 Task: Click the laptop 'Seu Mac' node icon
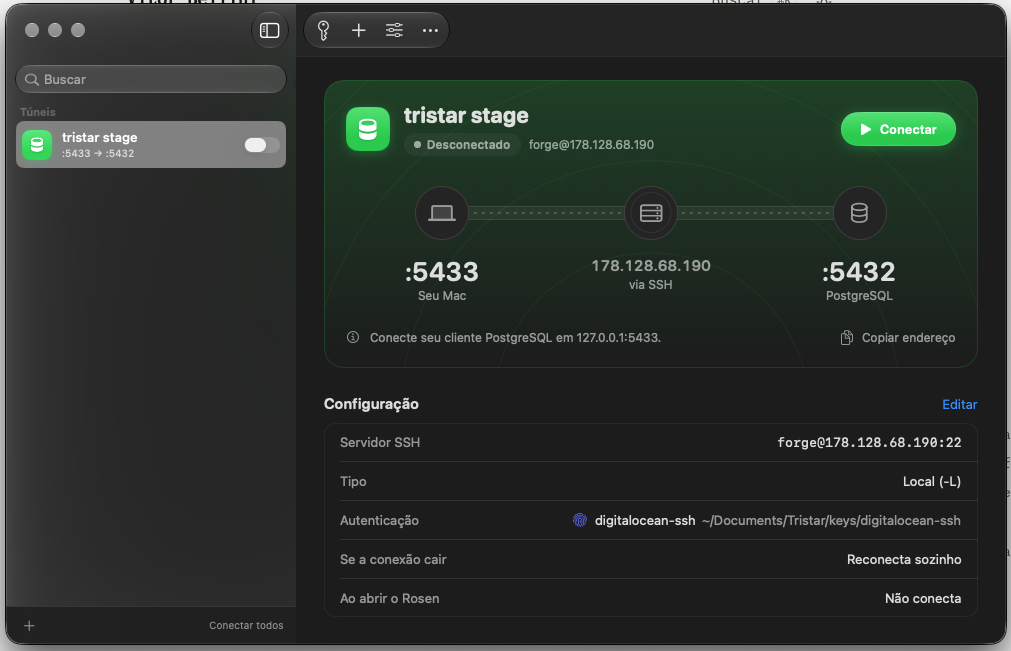click(442, 213)
